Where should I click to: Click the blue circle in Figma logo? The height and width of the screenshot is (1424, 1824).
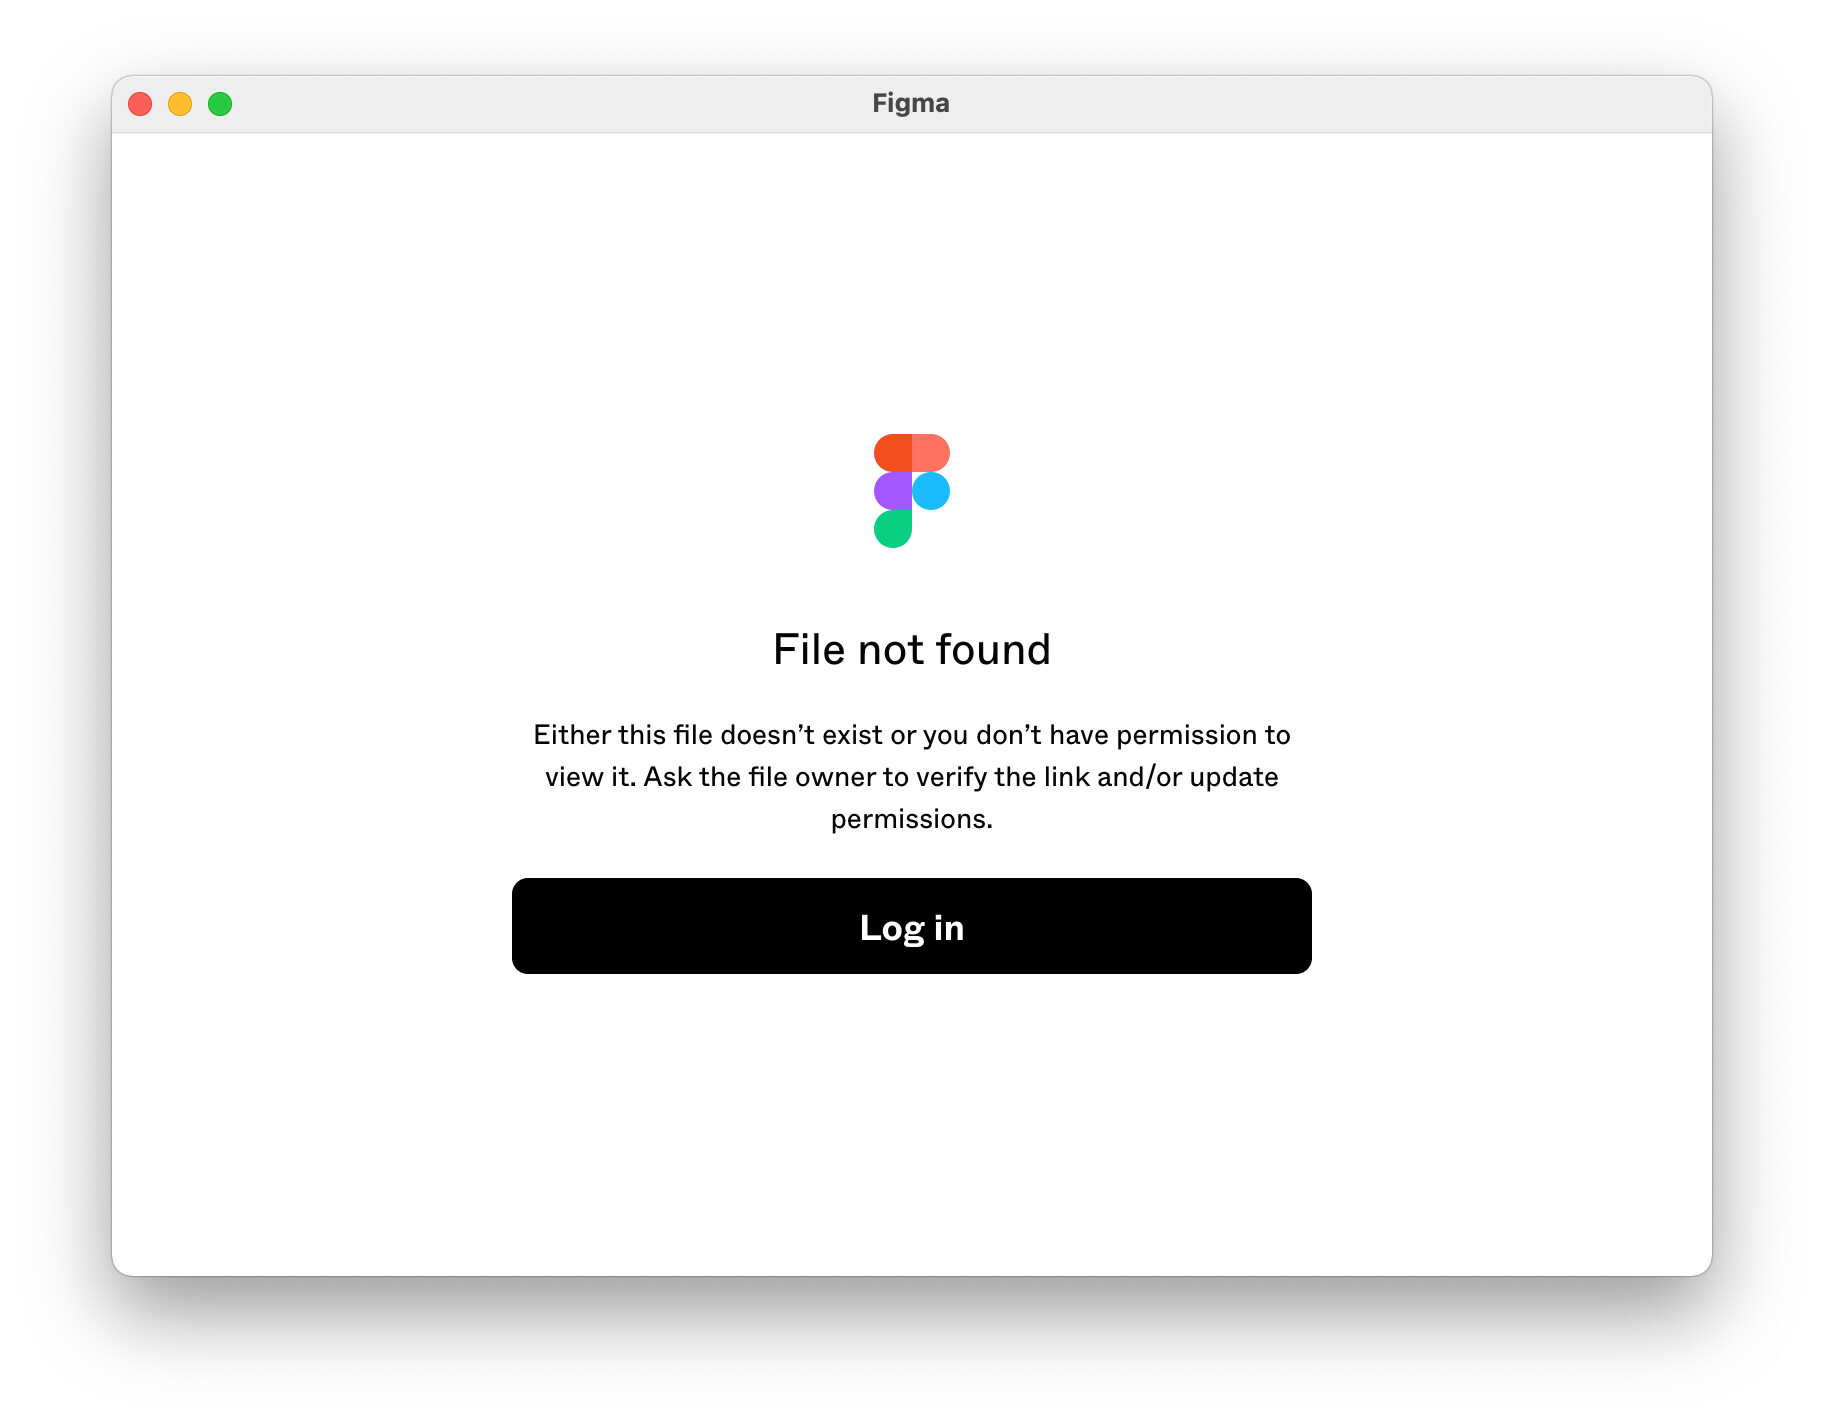pos(931,491)
